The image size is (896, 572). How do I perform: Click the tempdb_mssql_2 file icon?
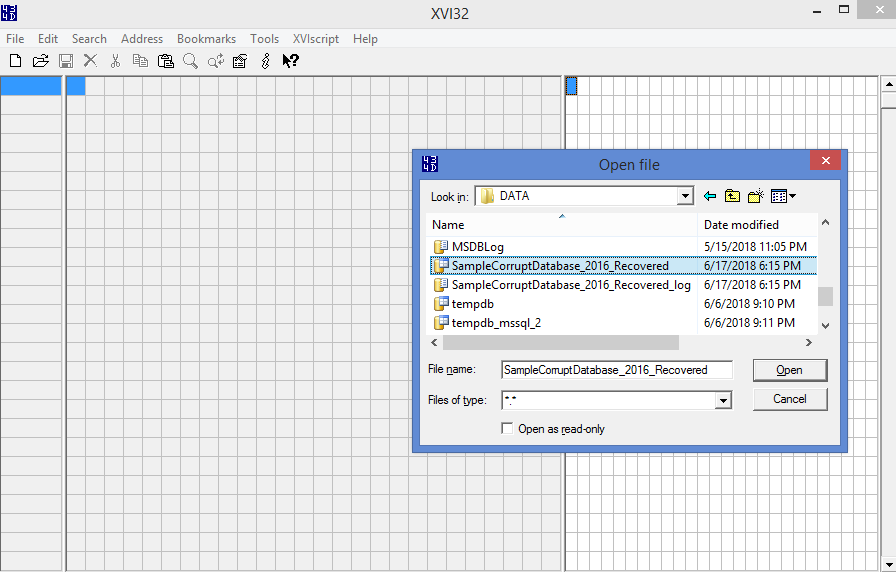coord(441,322)
